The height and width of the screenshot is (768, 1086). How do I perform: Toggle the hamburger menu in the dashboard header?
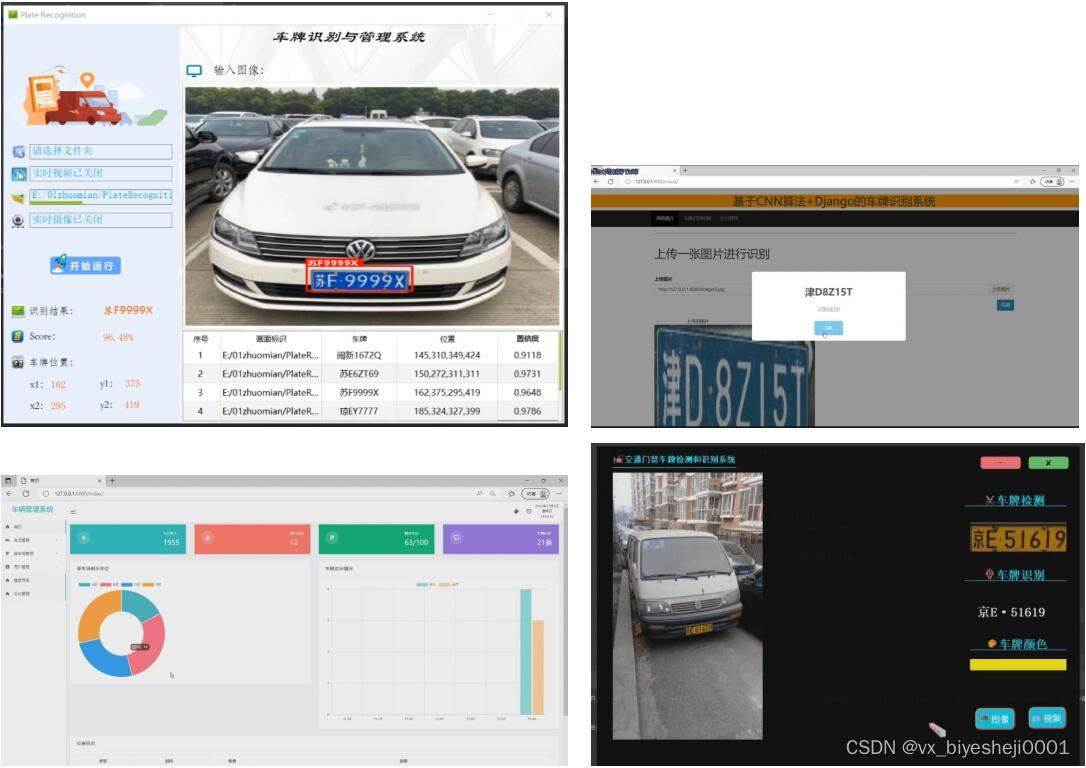pyautogui.click(x=73, y=512)
